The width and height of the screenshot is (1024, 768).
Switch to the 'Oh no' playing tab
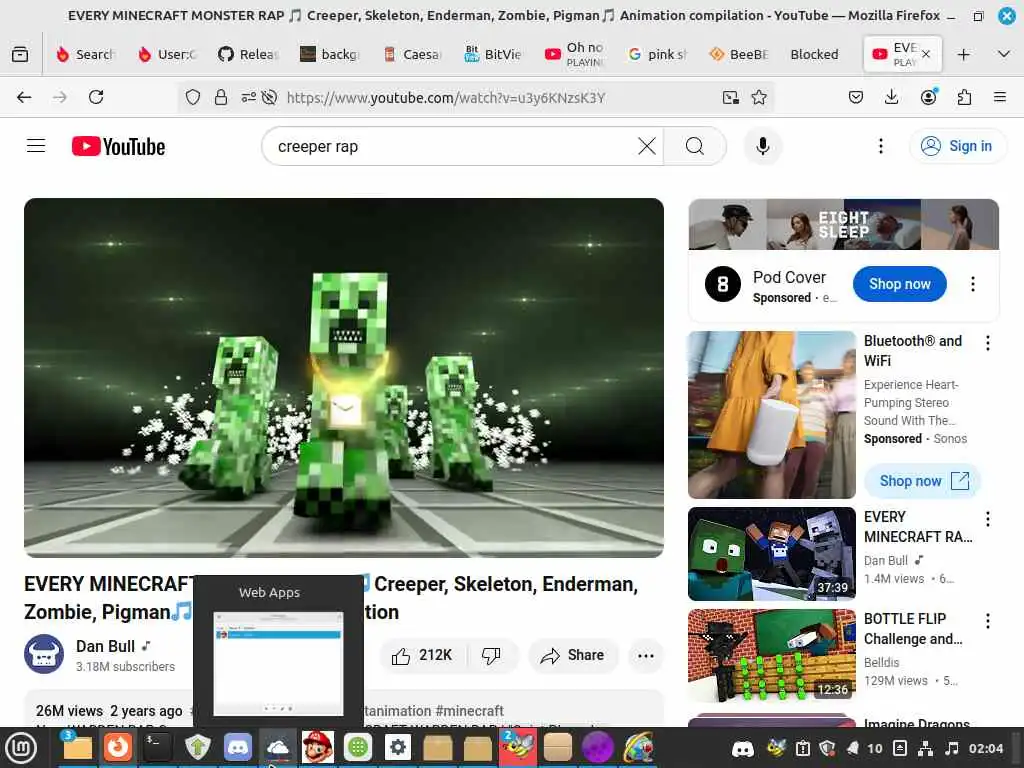(575, 54)
